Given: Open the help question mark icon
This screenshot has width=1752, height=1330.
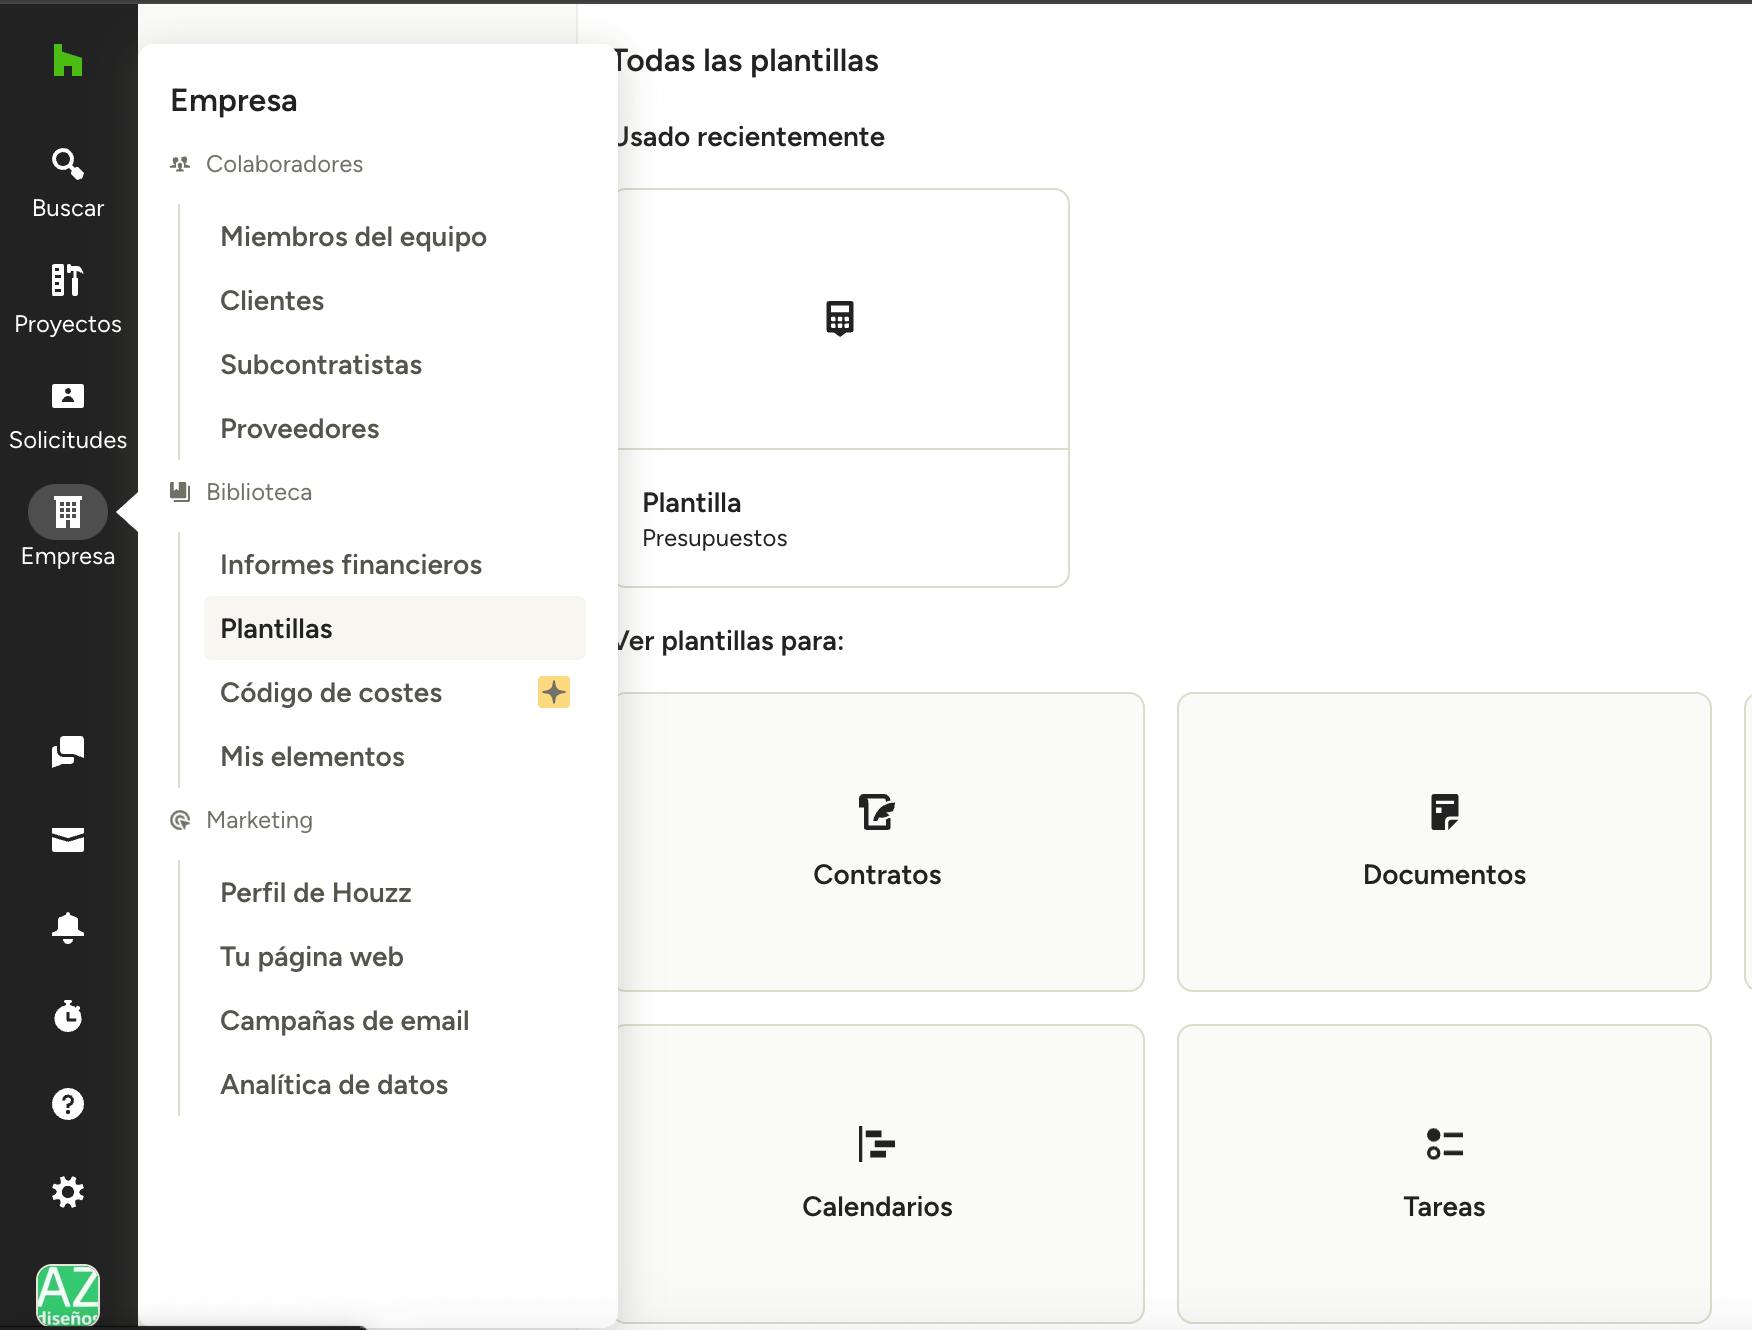Looking at the screenshot, I should click(67, 1104).
